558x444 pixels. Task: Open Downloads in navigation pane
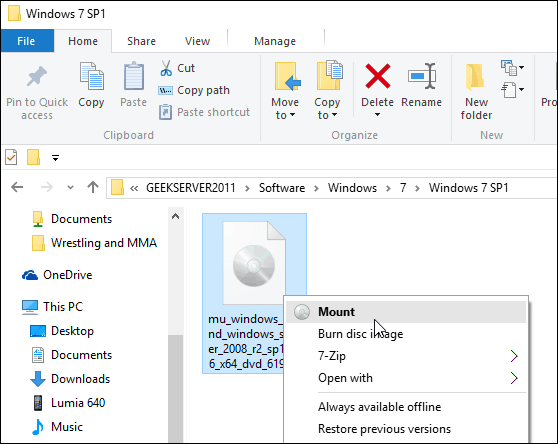(70, 379)
